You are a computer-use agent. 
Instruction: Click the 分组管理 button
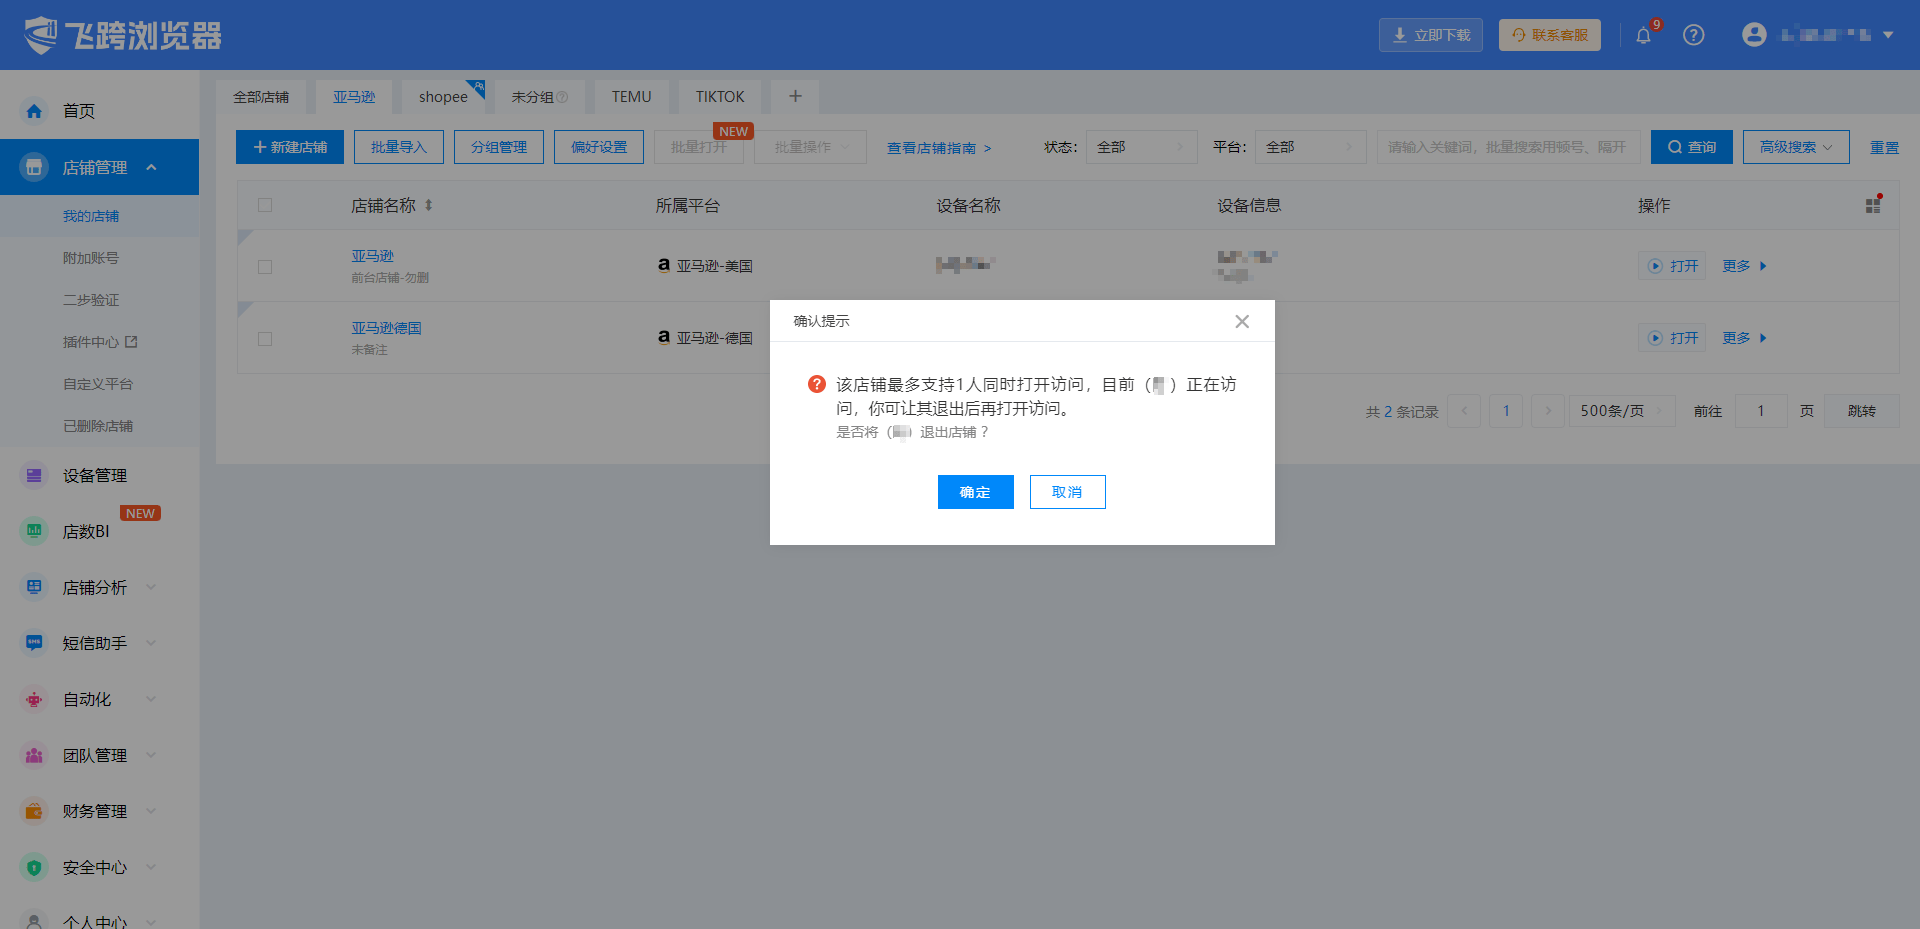(499, 147)
